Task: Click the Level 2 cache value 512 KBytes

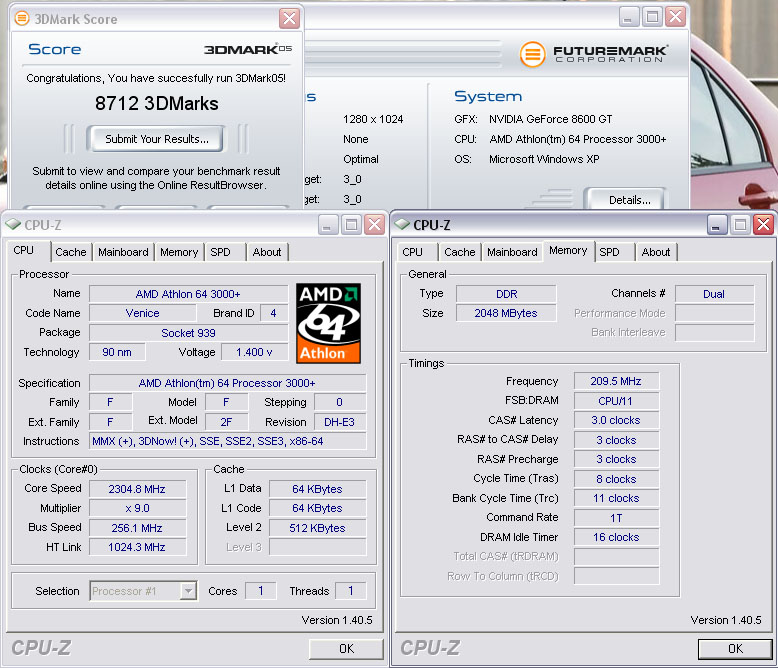Action: click(x=318, y=528)
